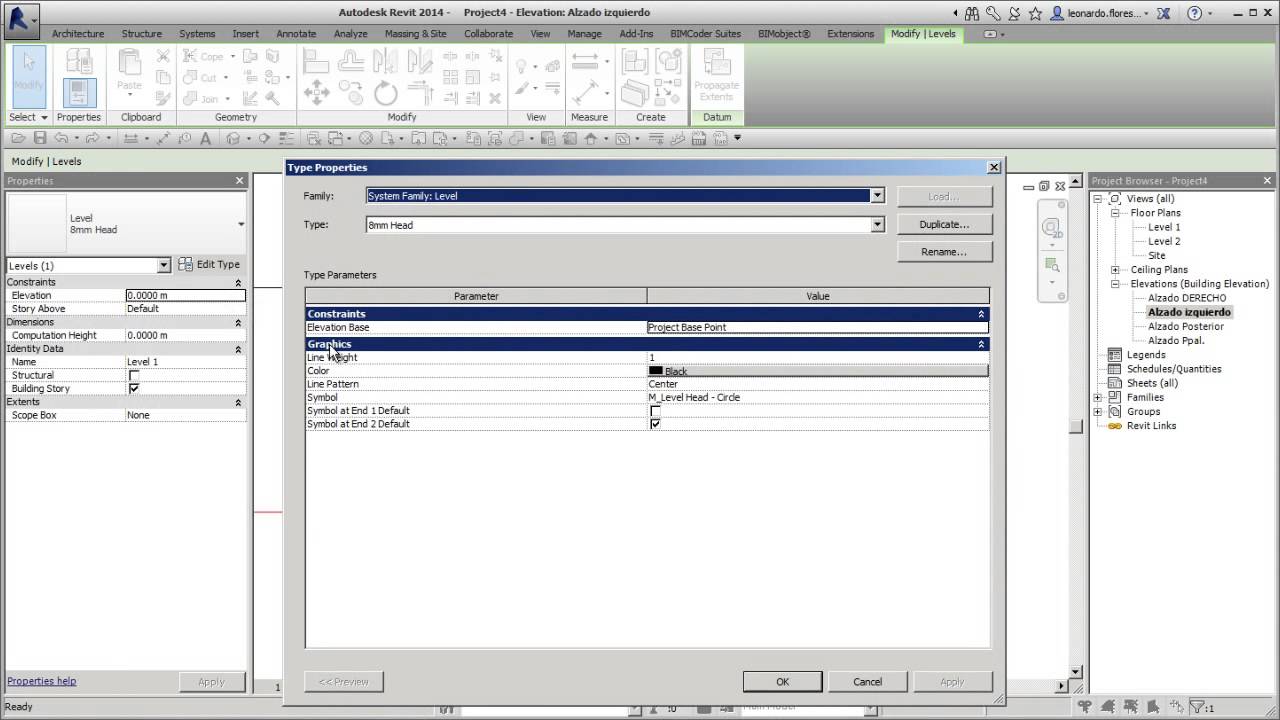The height and width of the screenshot is (720, 1280).
Task: Click the Communication Center satellite icon
Action: click(x=1014, y=13)
